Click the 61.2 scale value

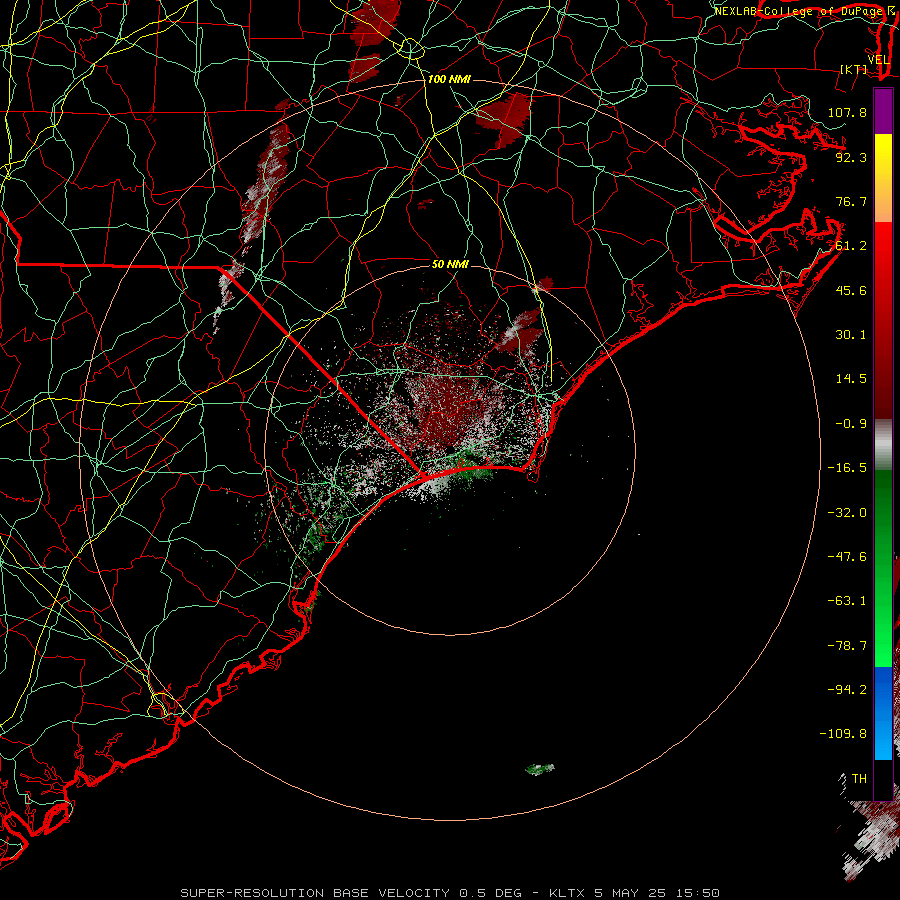tap(851, 246)
